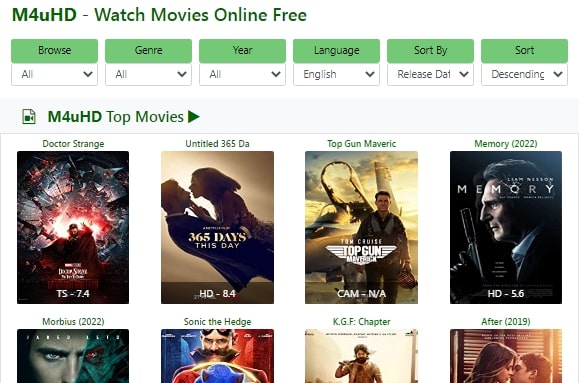
Task: Open the Browse dropdown set to All
Action: click(54, 75)
